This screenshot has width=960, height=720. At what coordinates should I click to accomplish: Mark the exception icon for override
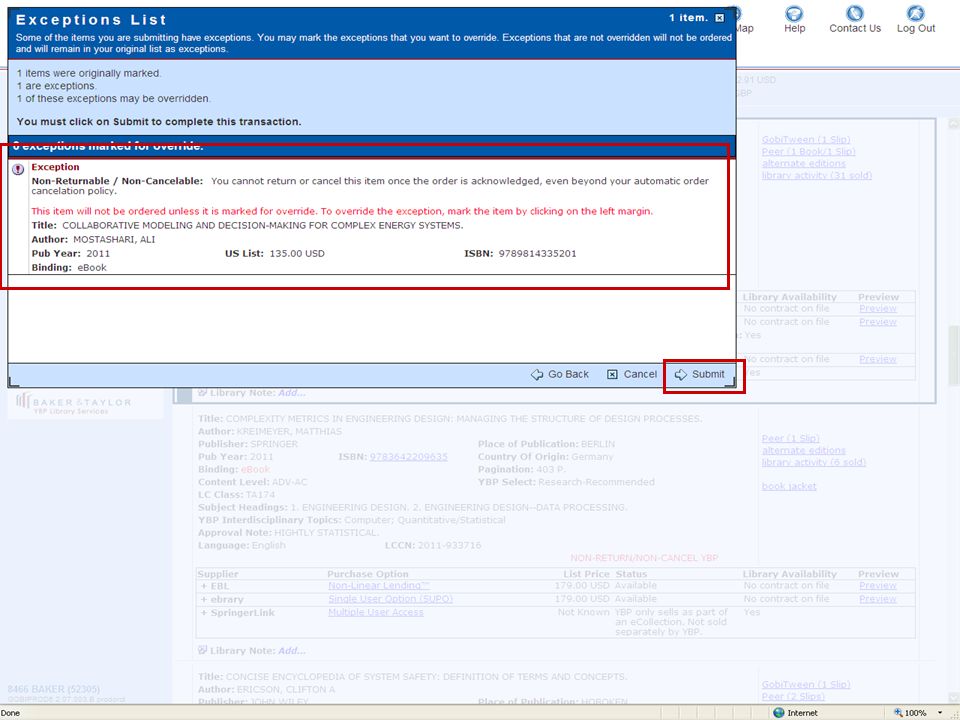point(18,170)
